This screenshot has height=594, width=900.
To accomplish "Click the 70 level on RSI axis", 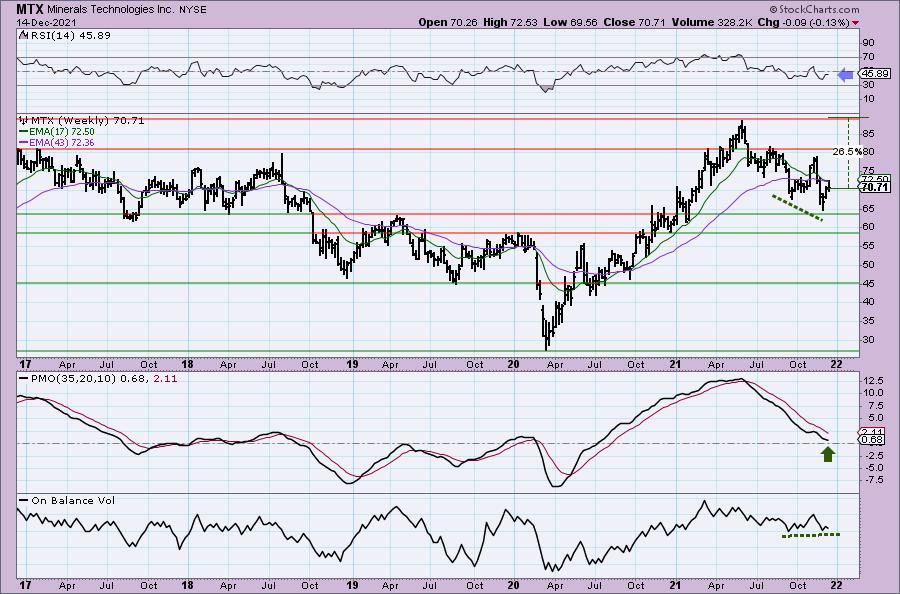I will (868, 57).
